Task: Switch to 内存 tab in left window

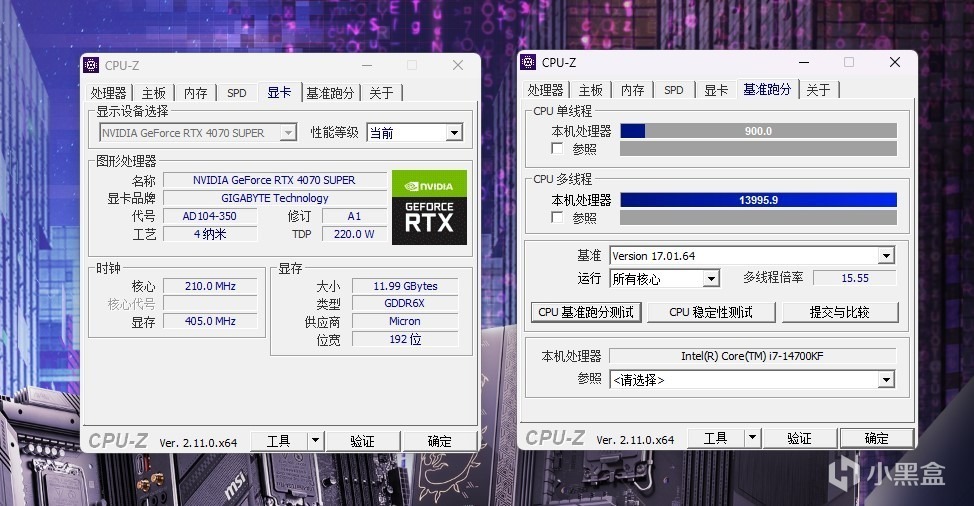Action: 196,93
